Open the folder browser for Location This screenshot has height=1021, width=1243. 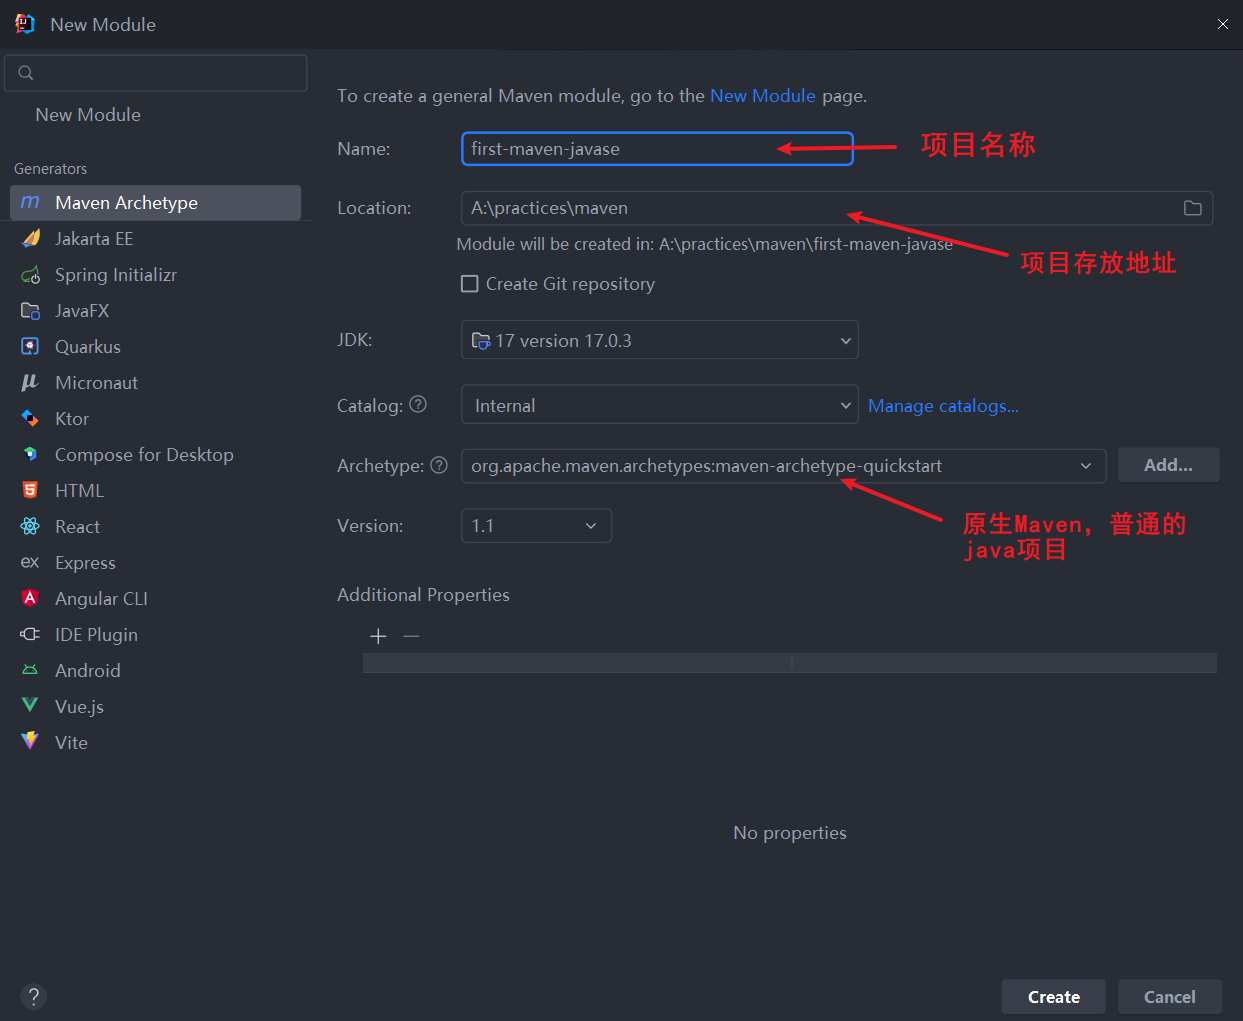click(1192, 208)
